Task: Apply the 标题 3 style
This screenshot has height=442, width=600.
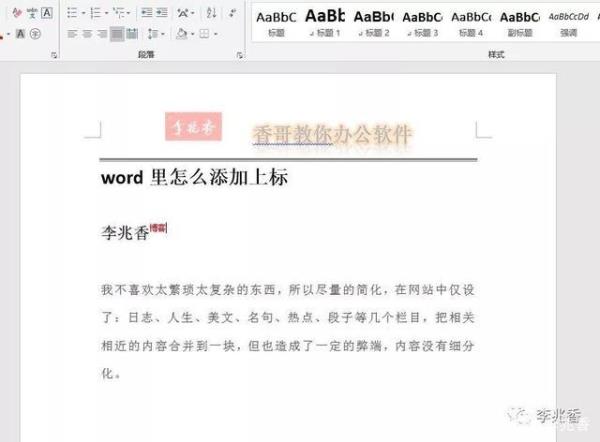Action: pos(422,24)
